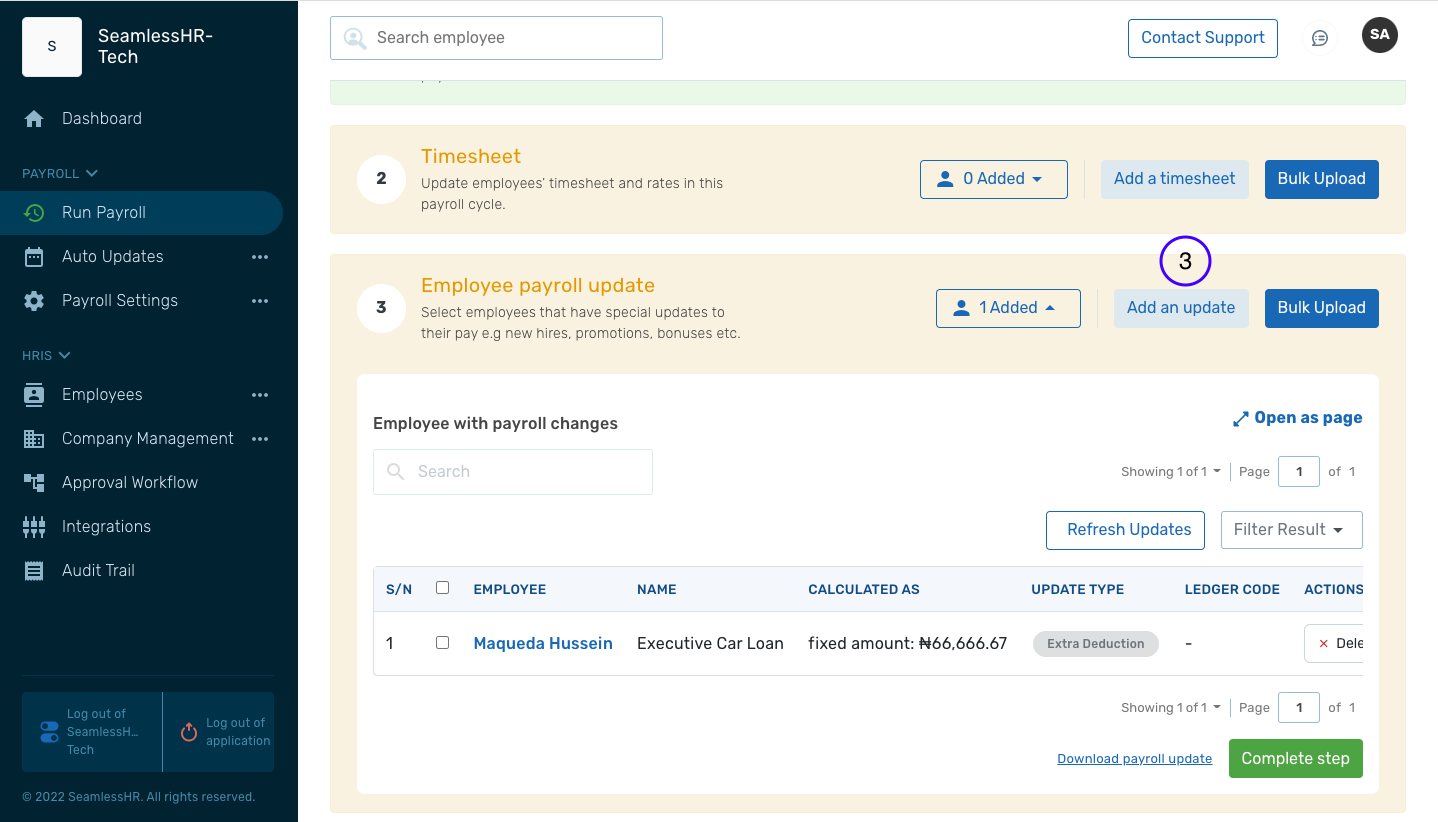Screen dimensions: 1438x822
Task: Click the Employees badge icon
Action: click(x=34, y=394)
